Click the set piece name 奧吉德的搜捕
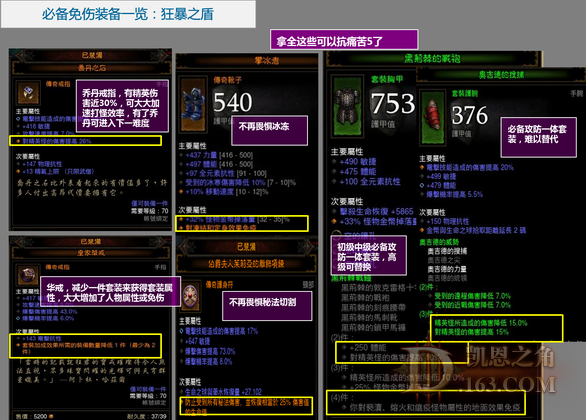 (447, 251)
